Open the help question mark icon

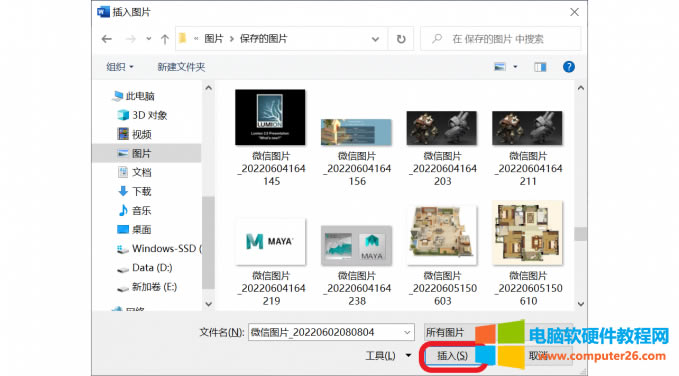pos(569,67)
